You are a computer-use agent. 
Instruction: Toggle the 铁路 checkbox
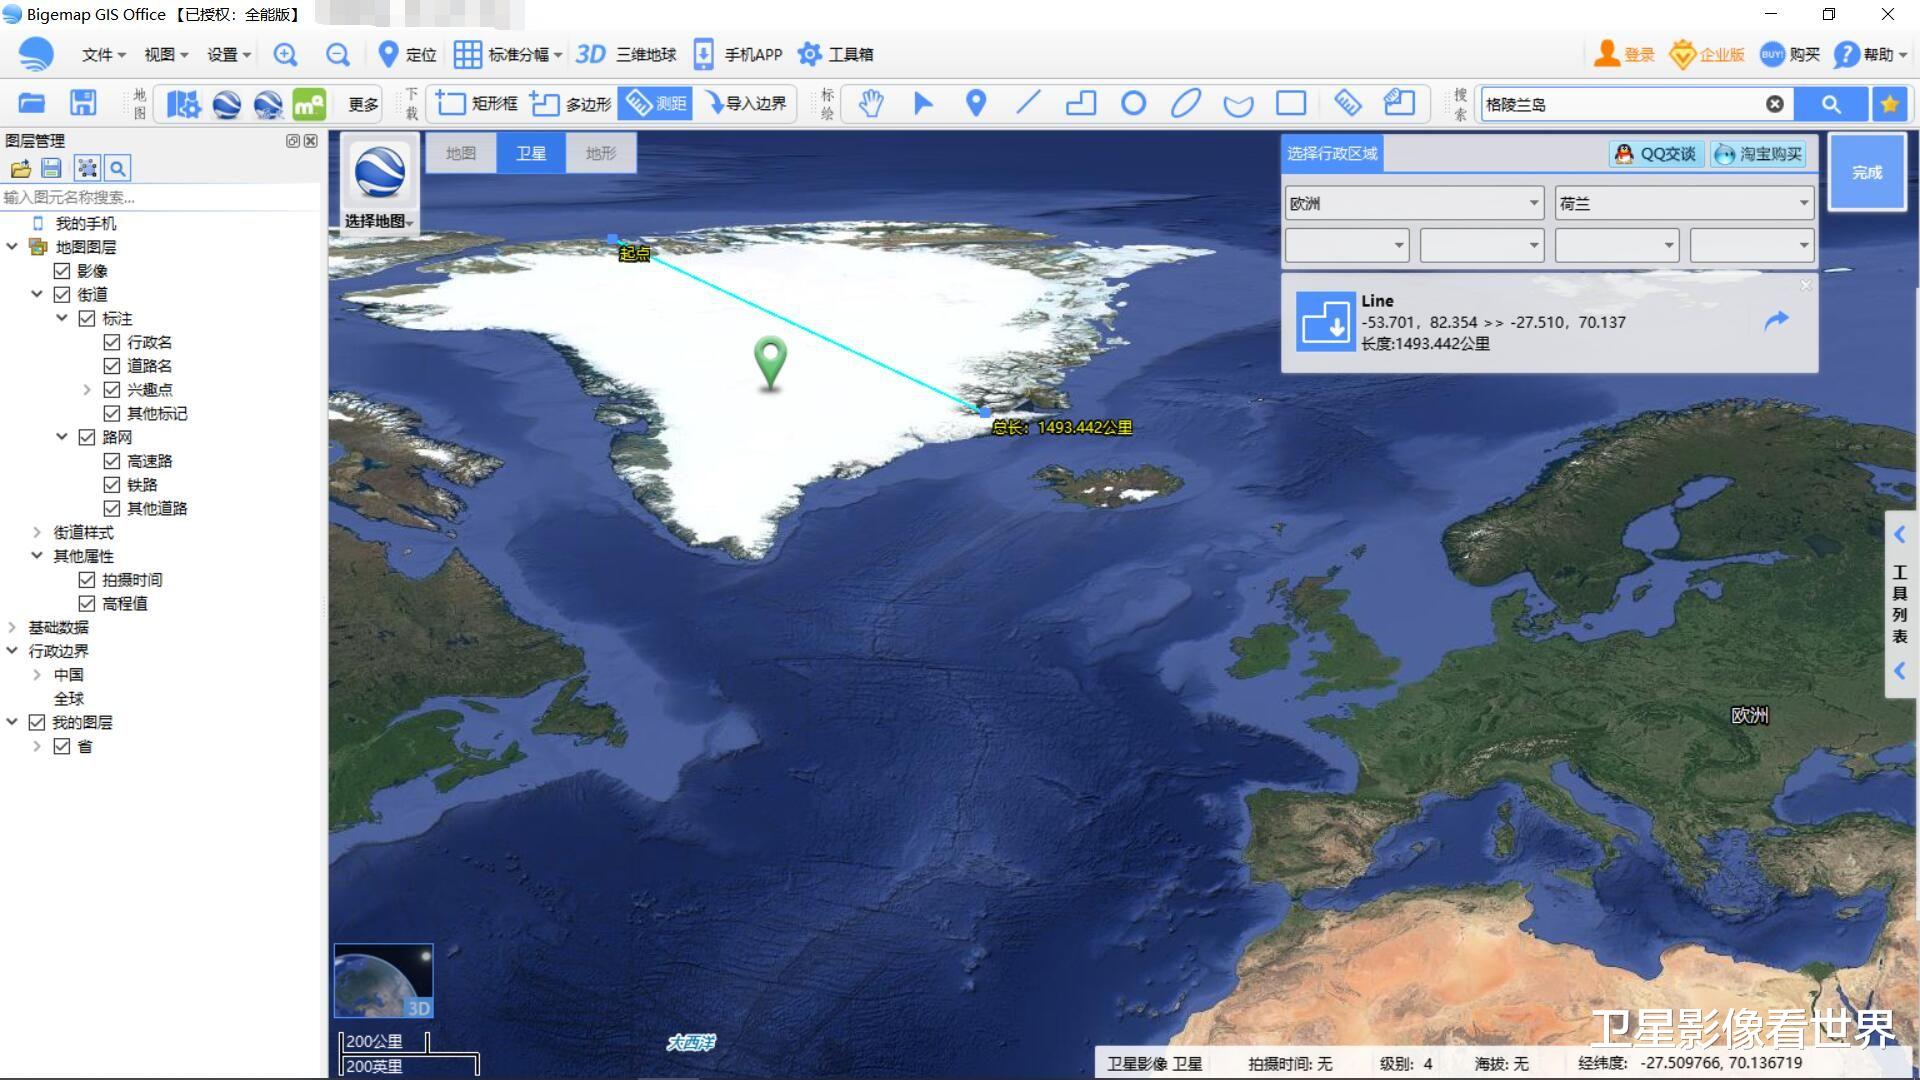[112, 485]
